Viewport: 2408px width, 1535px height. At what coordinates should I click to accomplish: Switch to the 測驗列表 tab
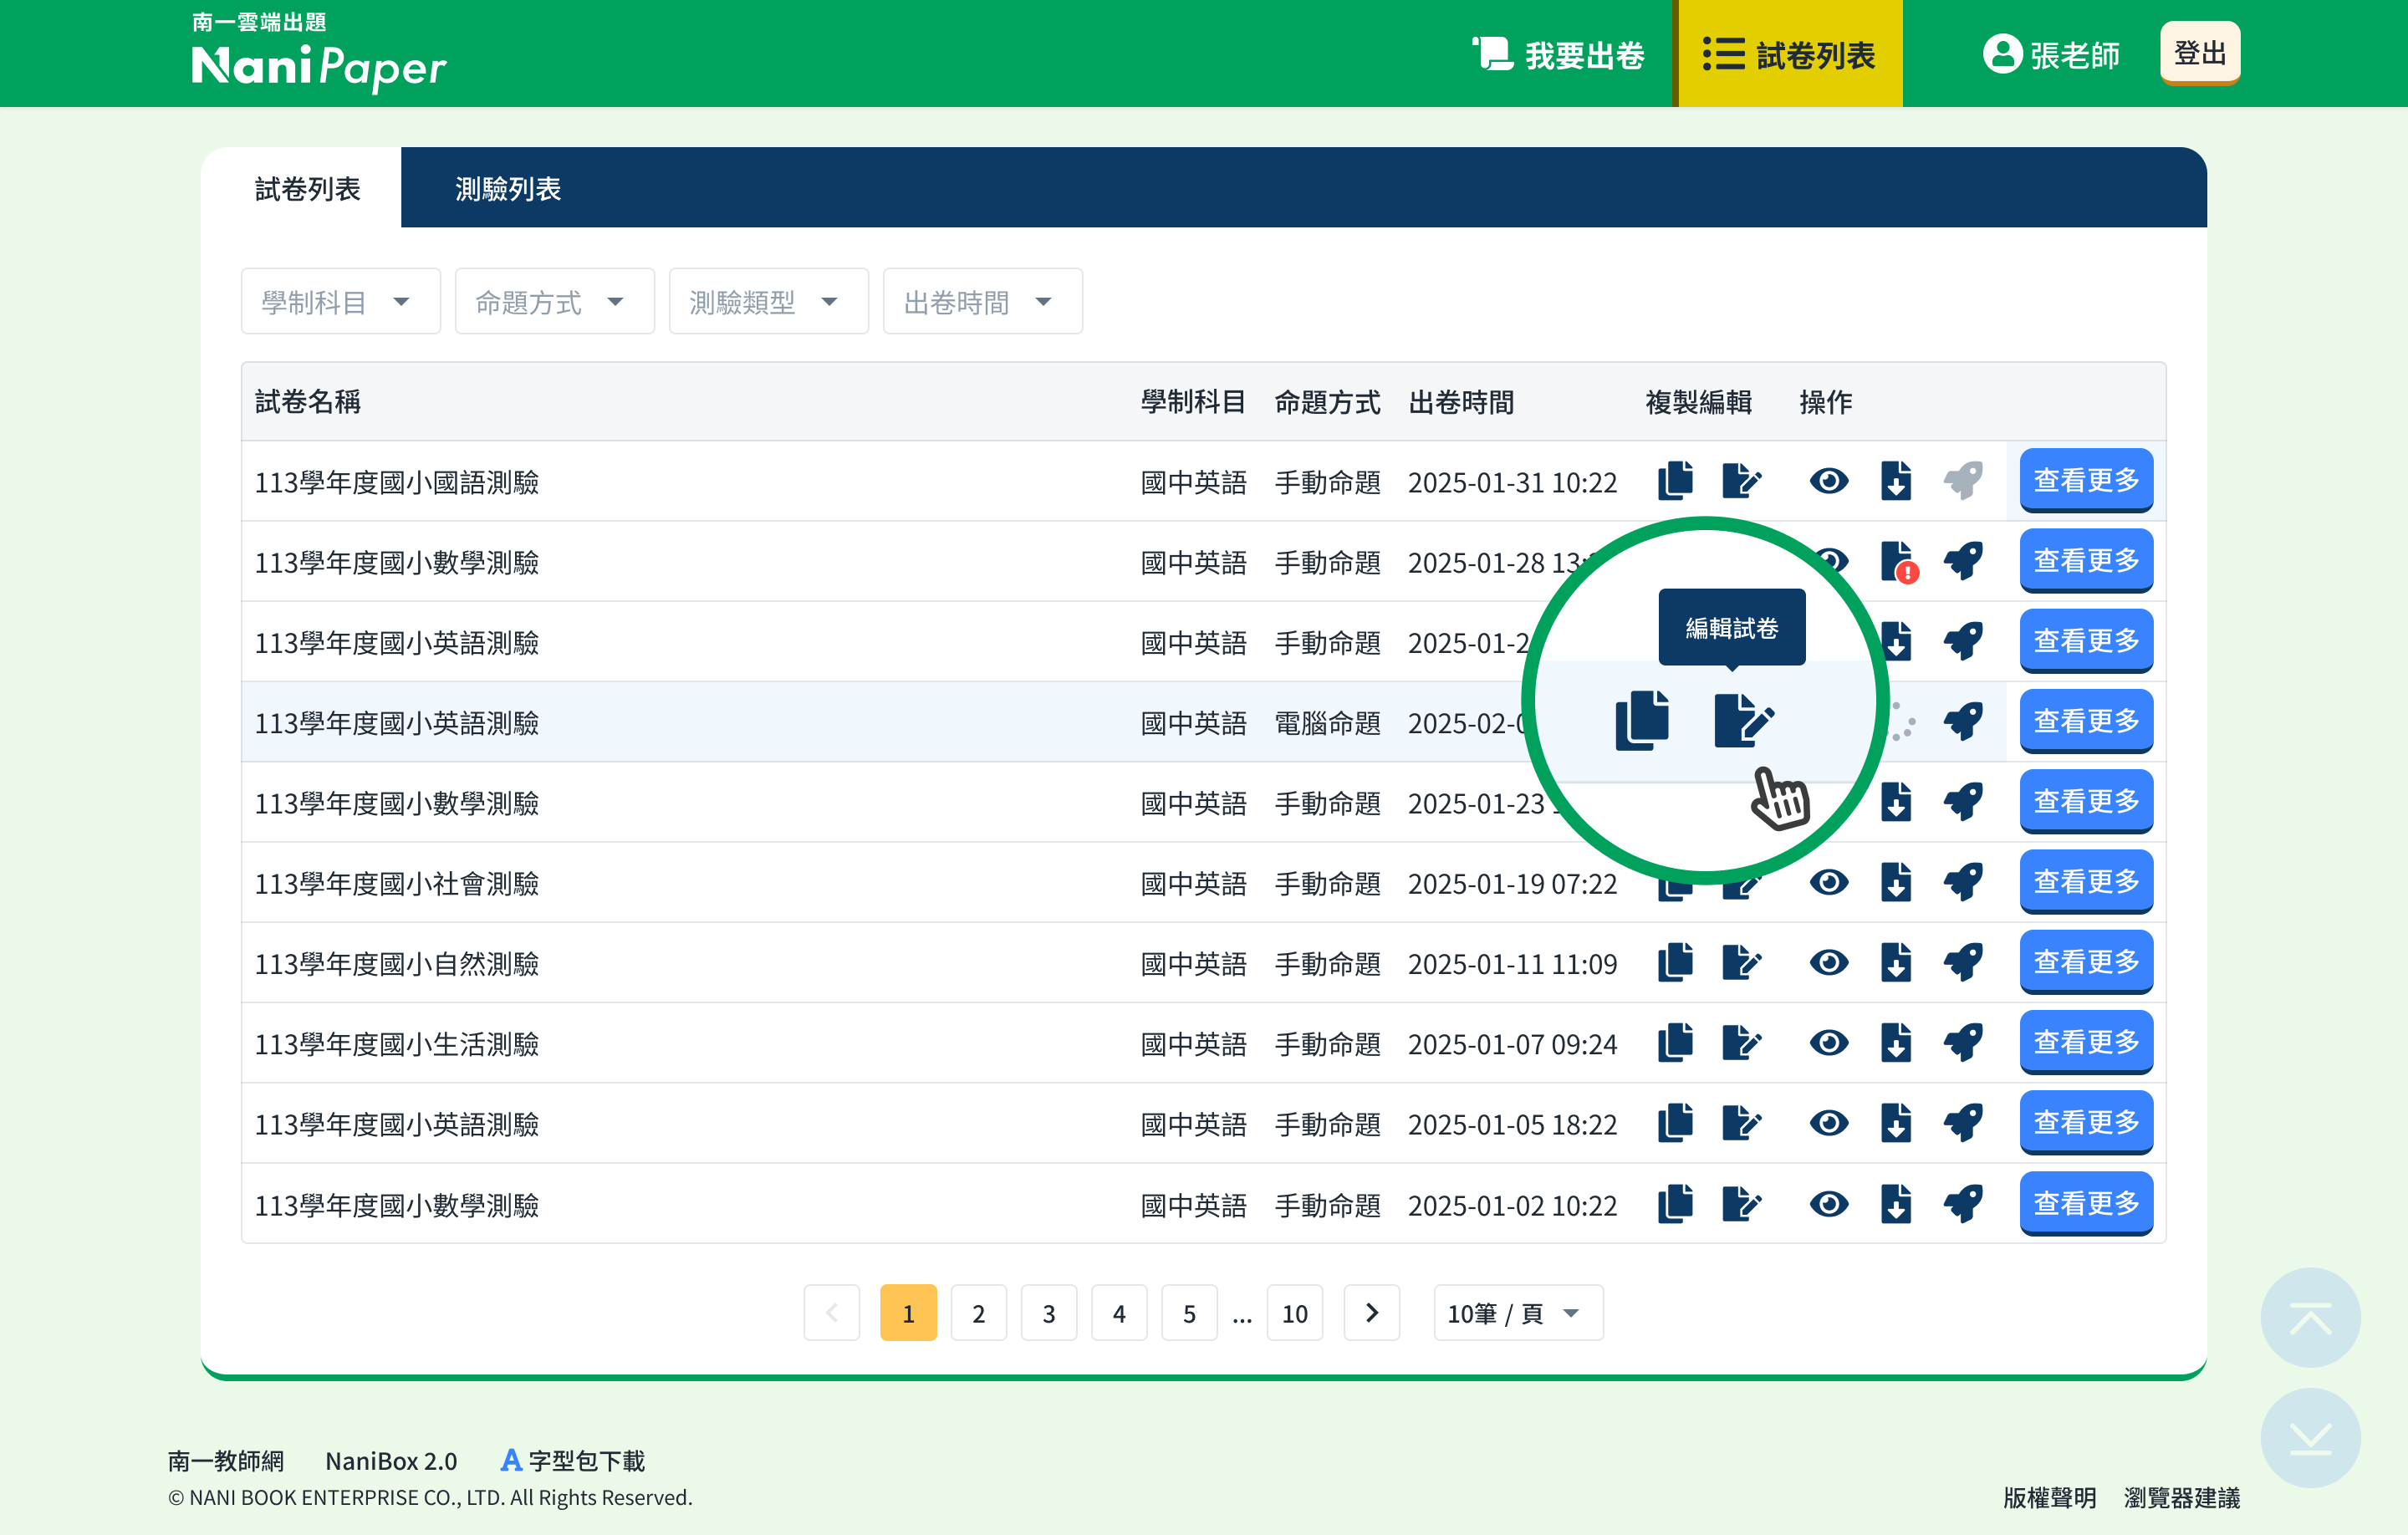pyautogui.click(x=508, y=189)
